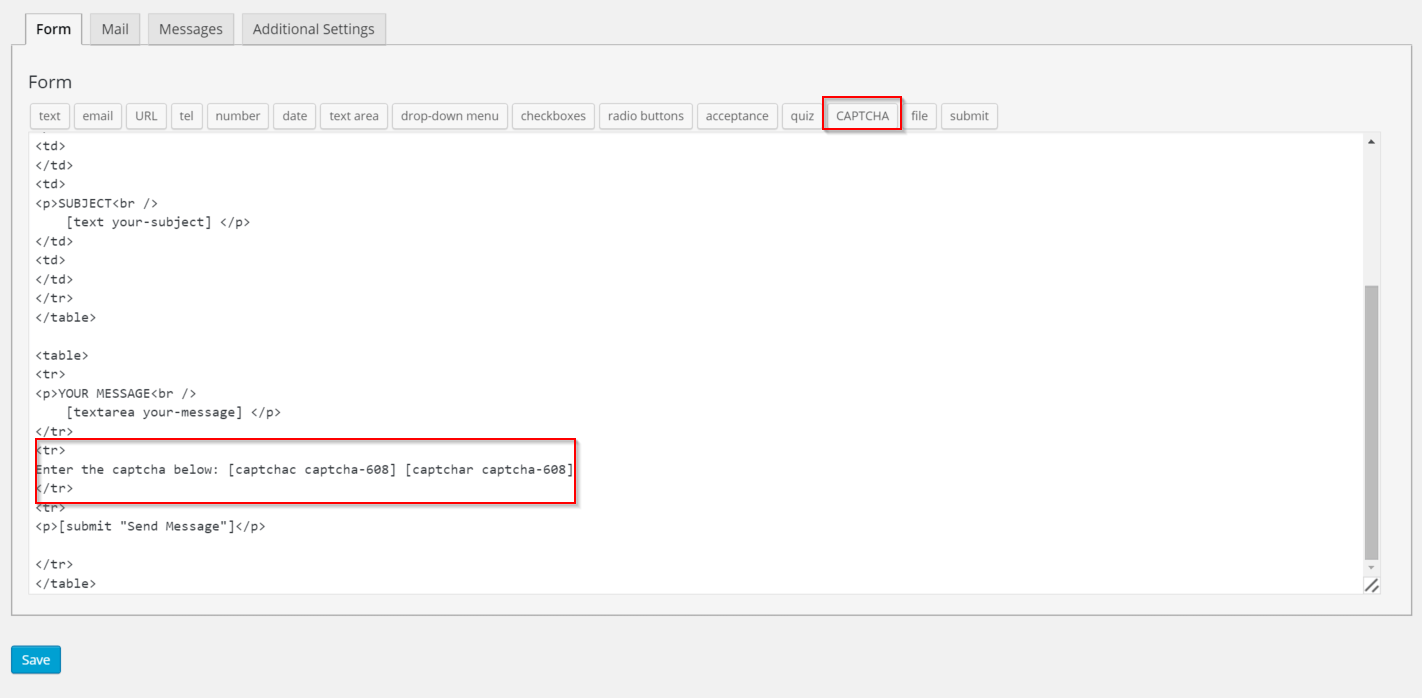Screen dimensions: 1422x698
Task: Insert a date field tag
Action: (x=294, y=115)
